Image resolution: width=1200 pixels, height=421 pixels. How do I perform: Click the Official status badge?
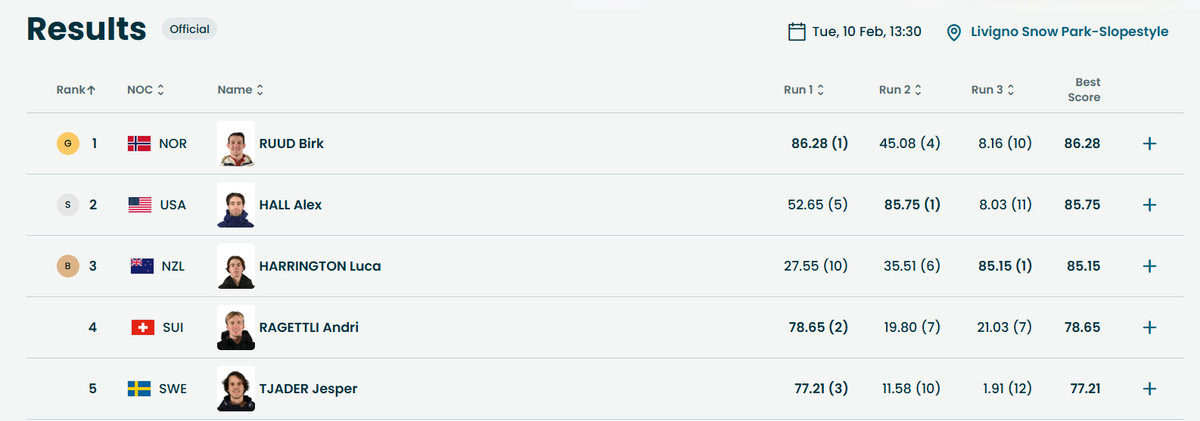click(189, 29)
